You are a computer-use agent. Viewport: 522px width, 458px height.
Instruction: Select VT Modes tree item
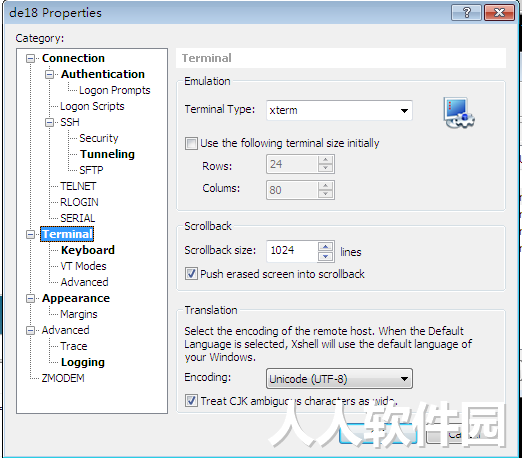(83, 266)
